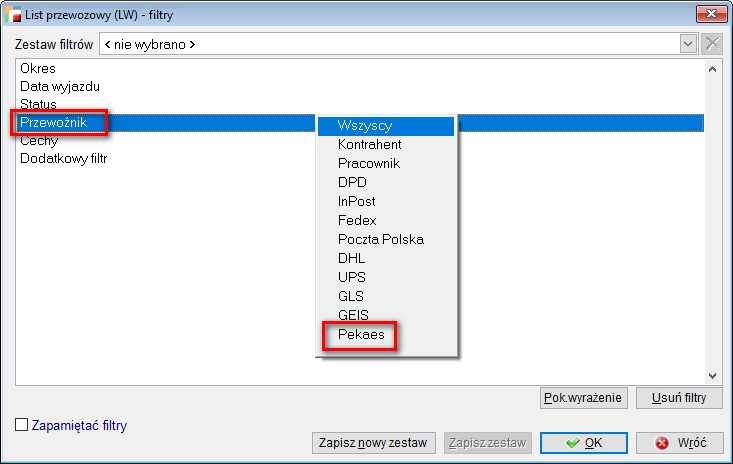The width and height of the screenshot is (733, 464).
Task: Select the Pekaes carrier entry
Action: tap(361, 335)
